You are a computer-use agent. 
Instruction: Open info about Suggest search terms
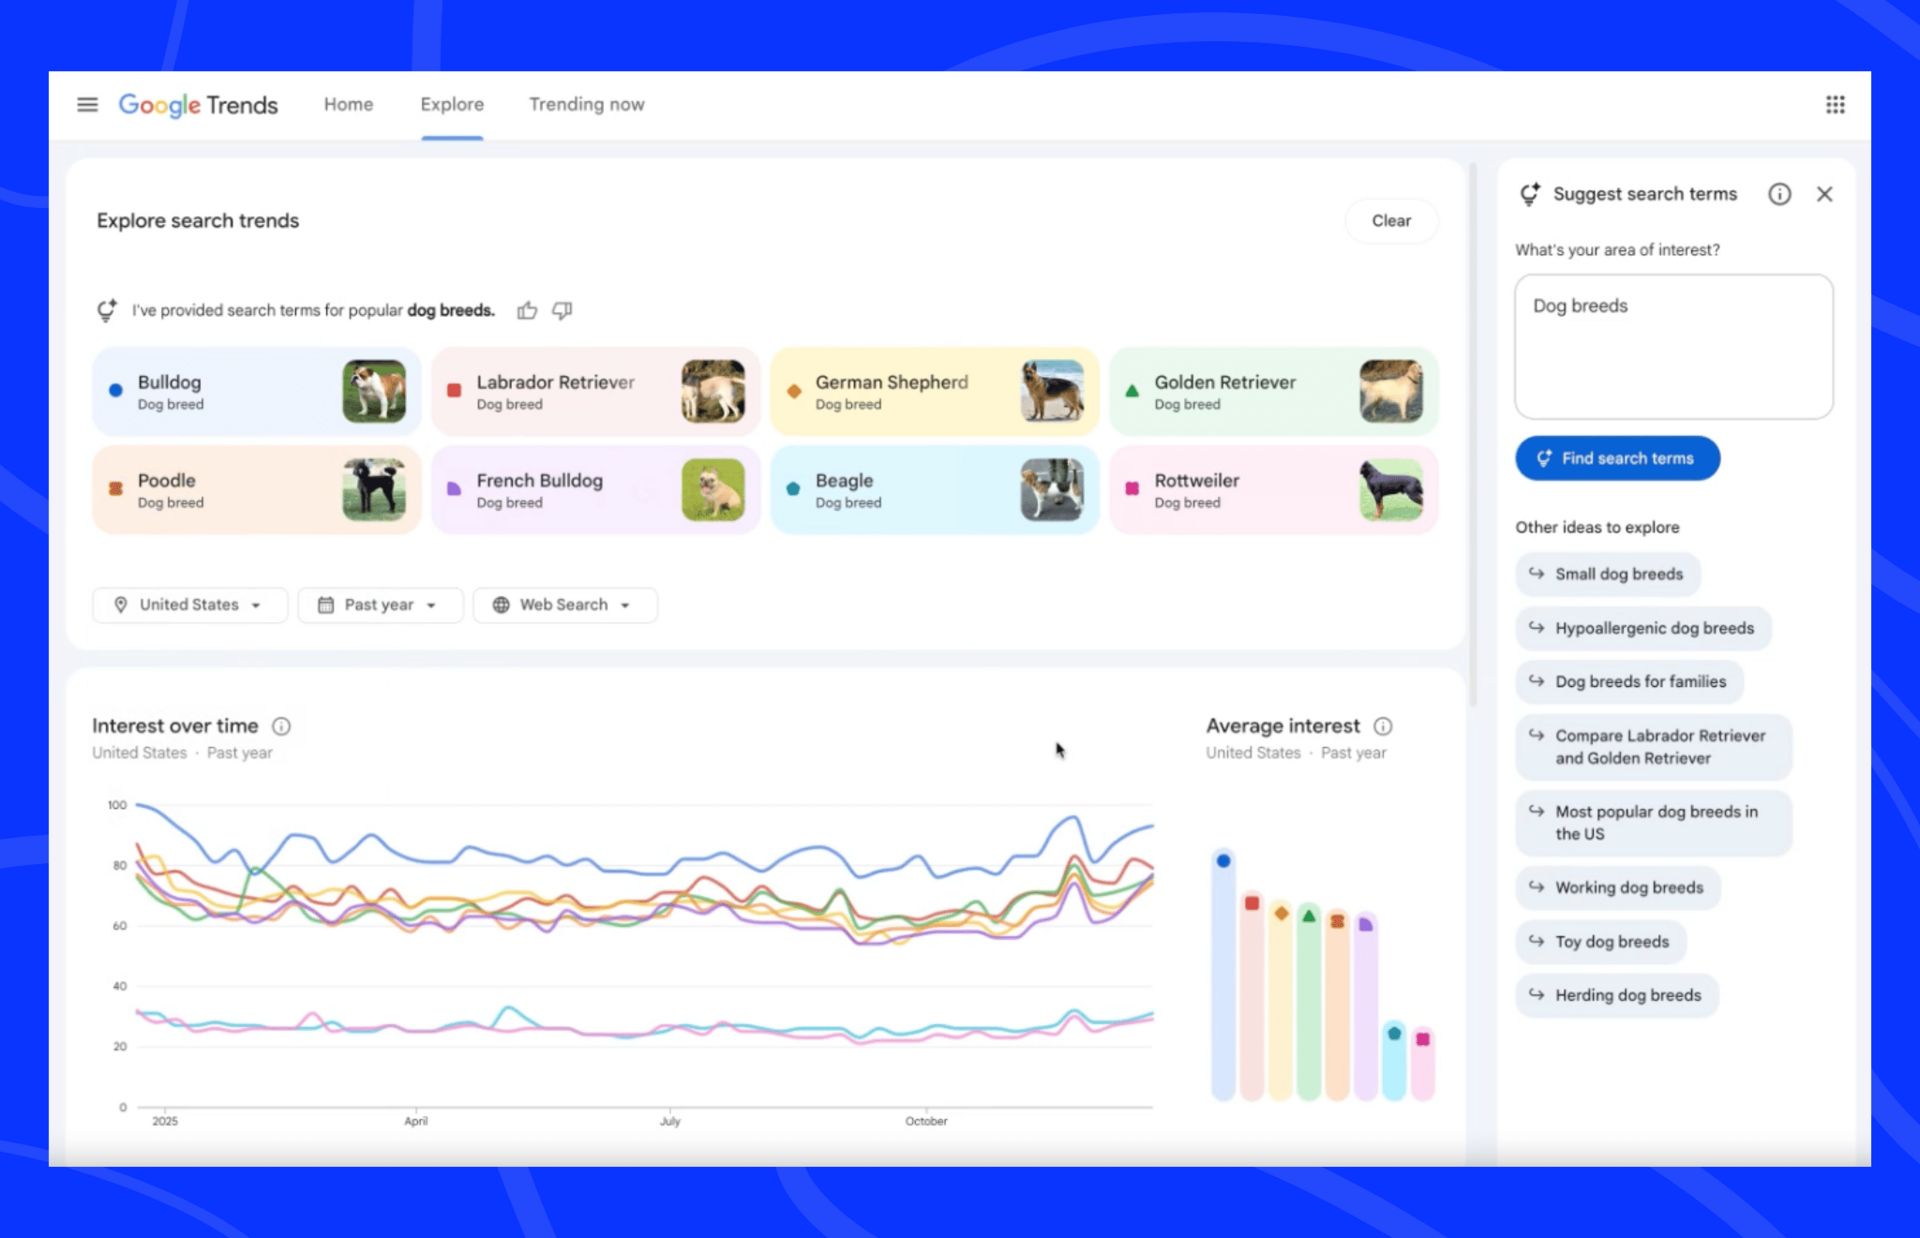[1779, 194]
